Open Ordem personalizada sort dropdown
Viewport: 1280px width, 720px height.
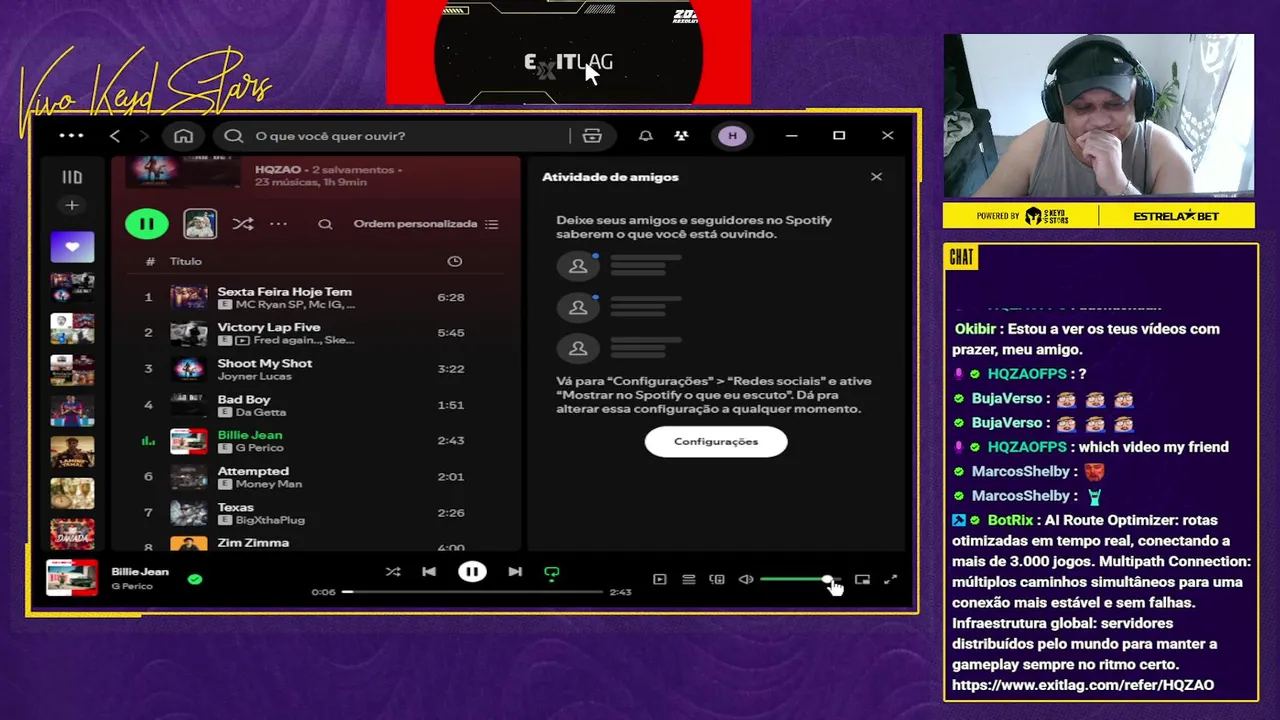coord(426,224)
